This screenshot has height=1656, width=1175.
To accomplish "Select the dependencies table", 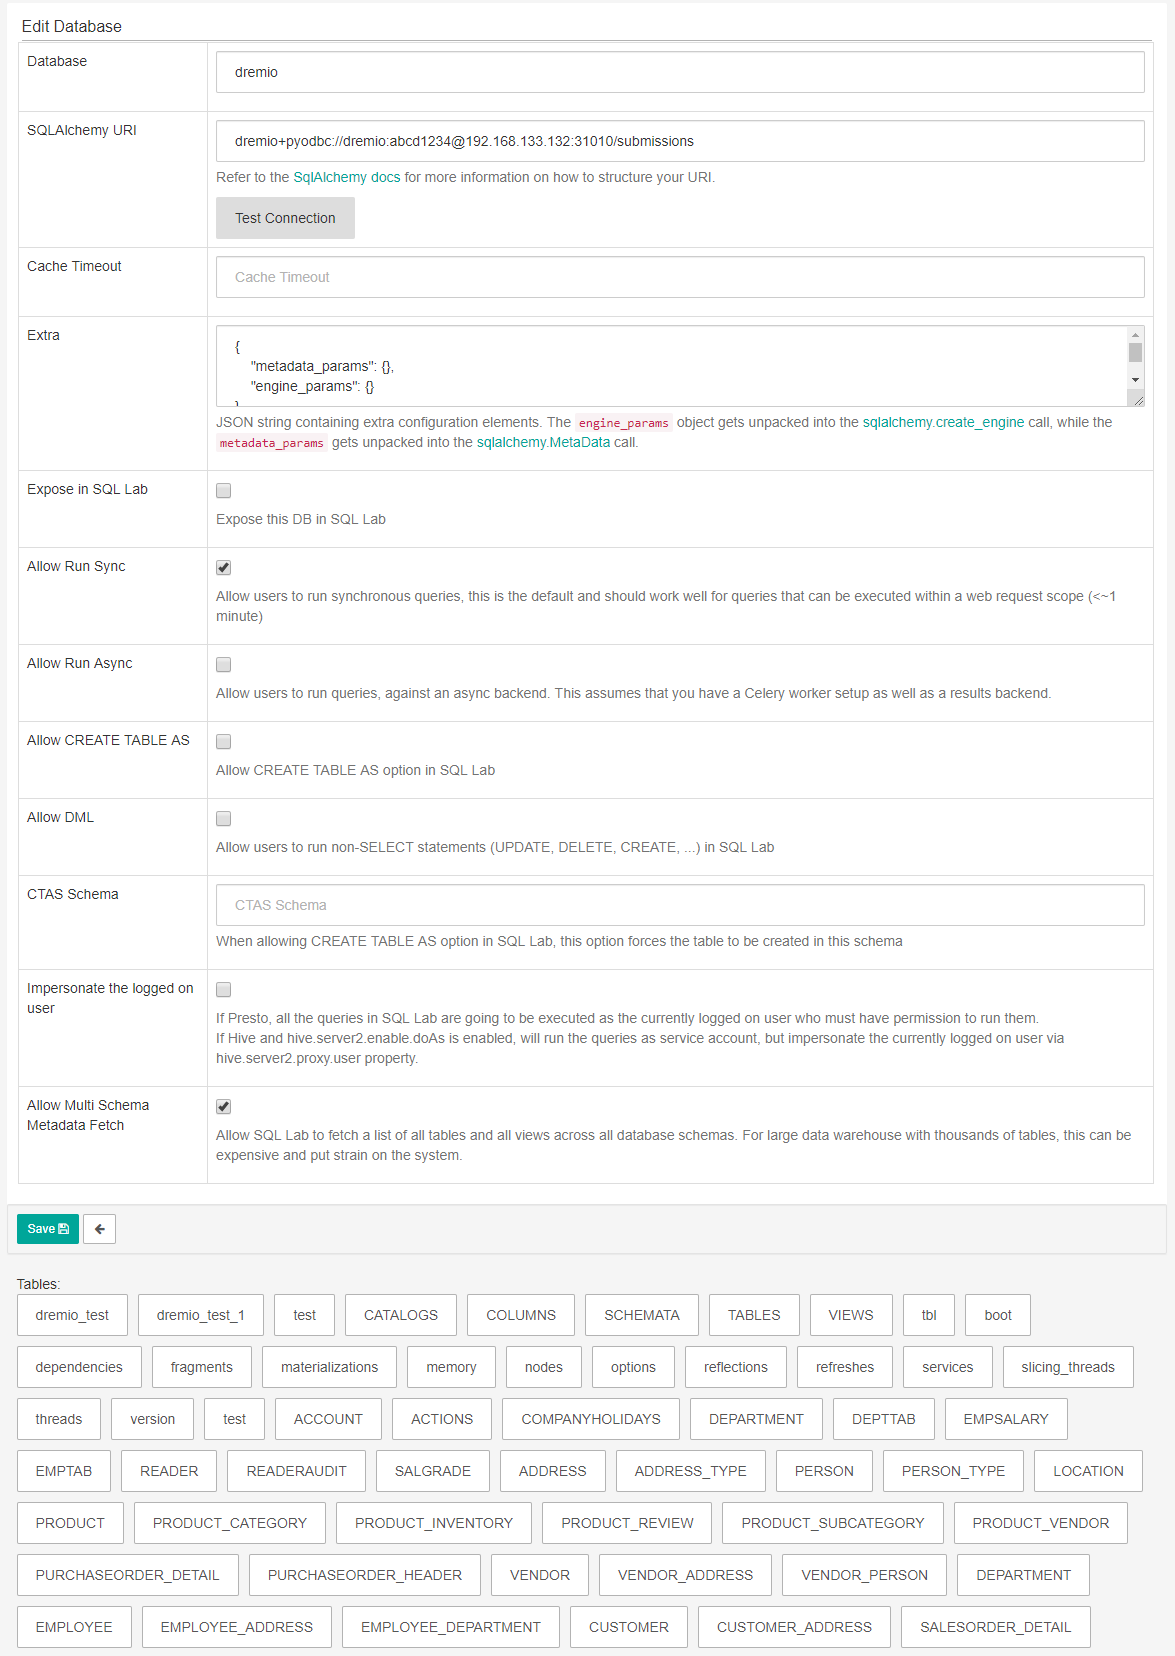I will coord(79,1367).
